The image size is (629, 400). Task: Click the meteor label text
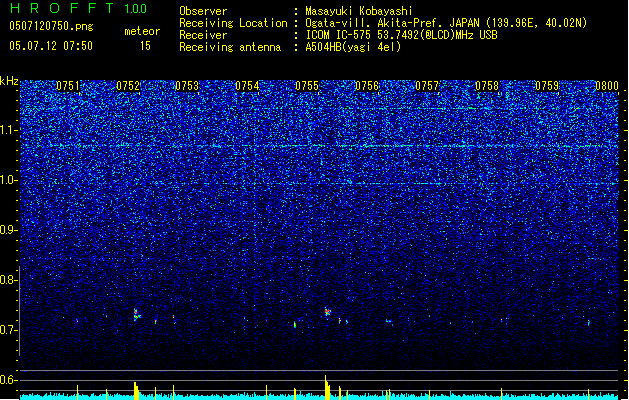coord(142,31)
